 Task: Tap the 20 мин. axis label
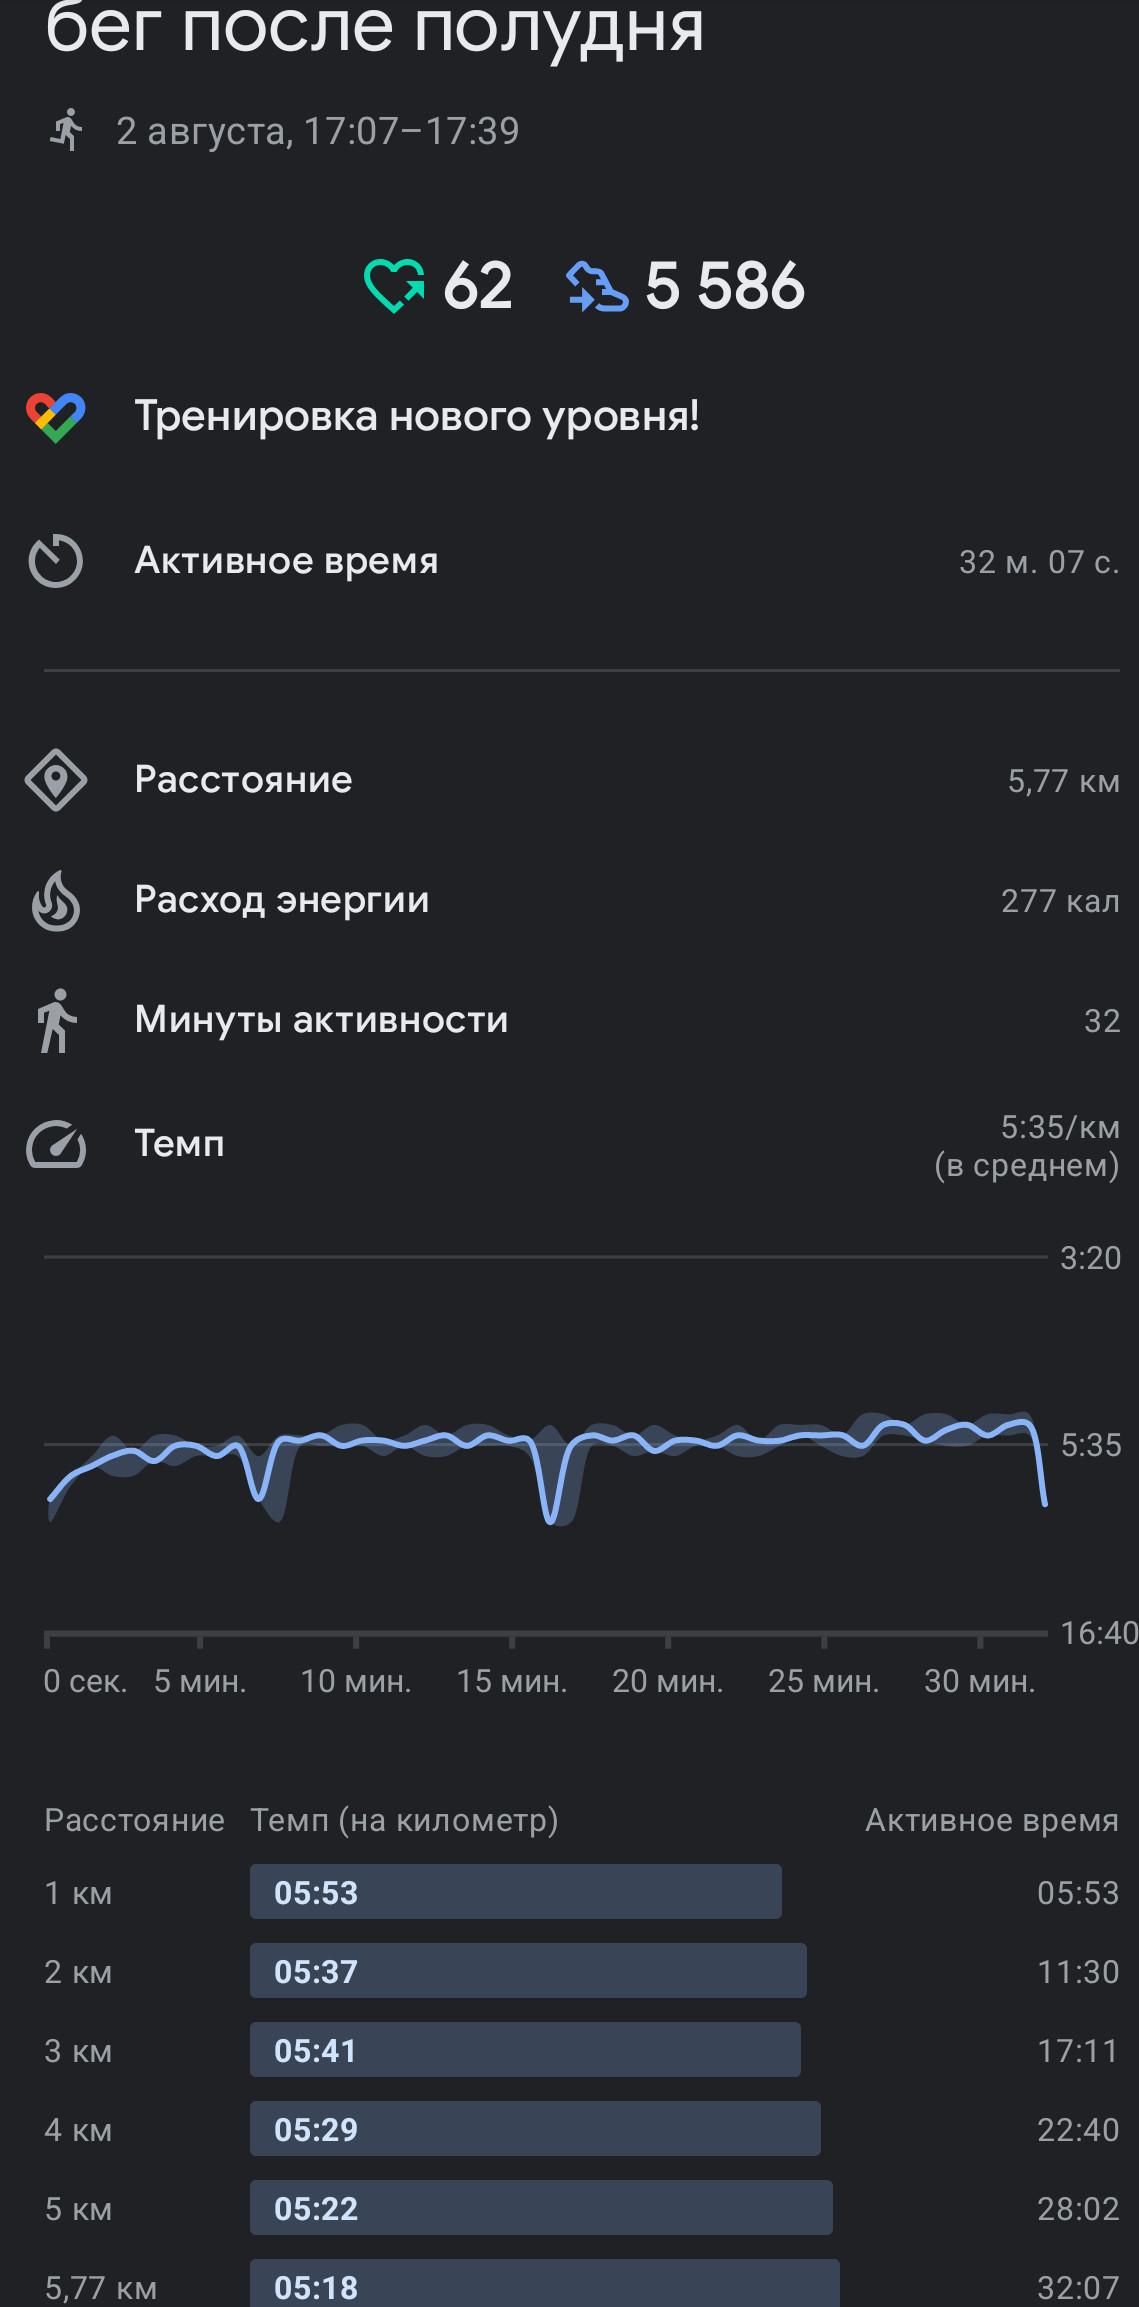point(667,1681)
